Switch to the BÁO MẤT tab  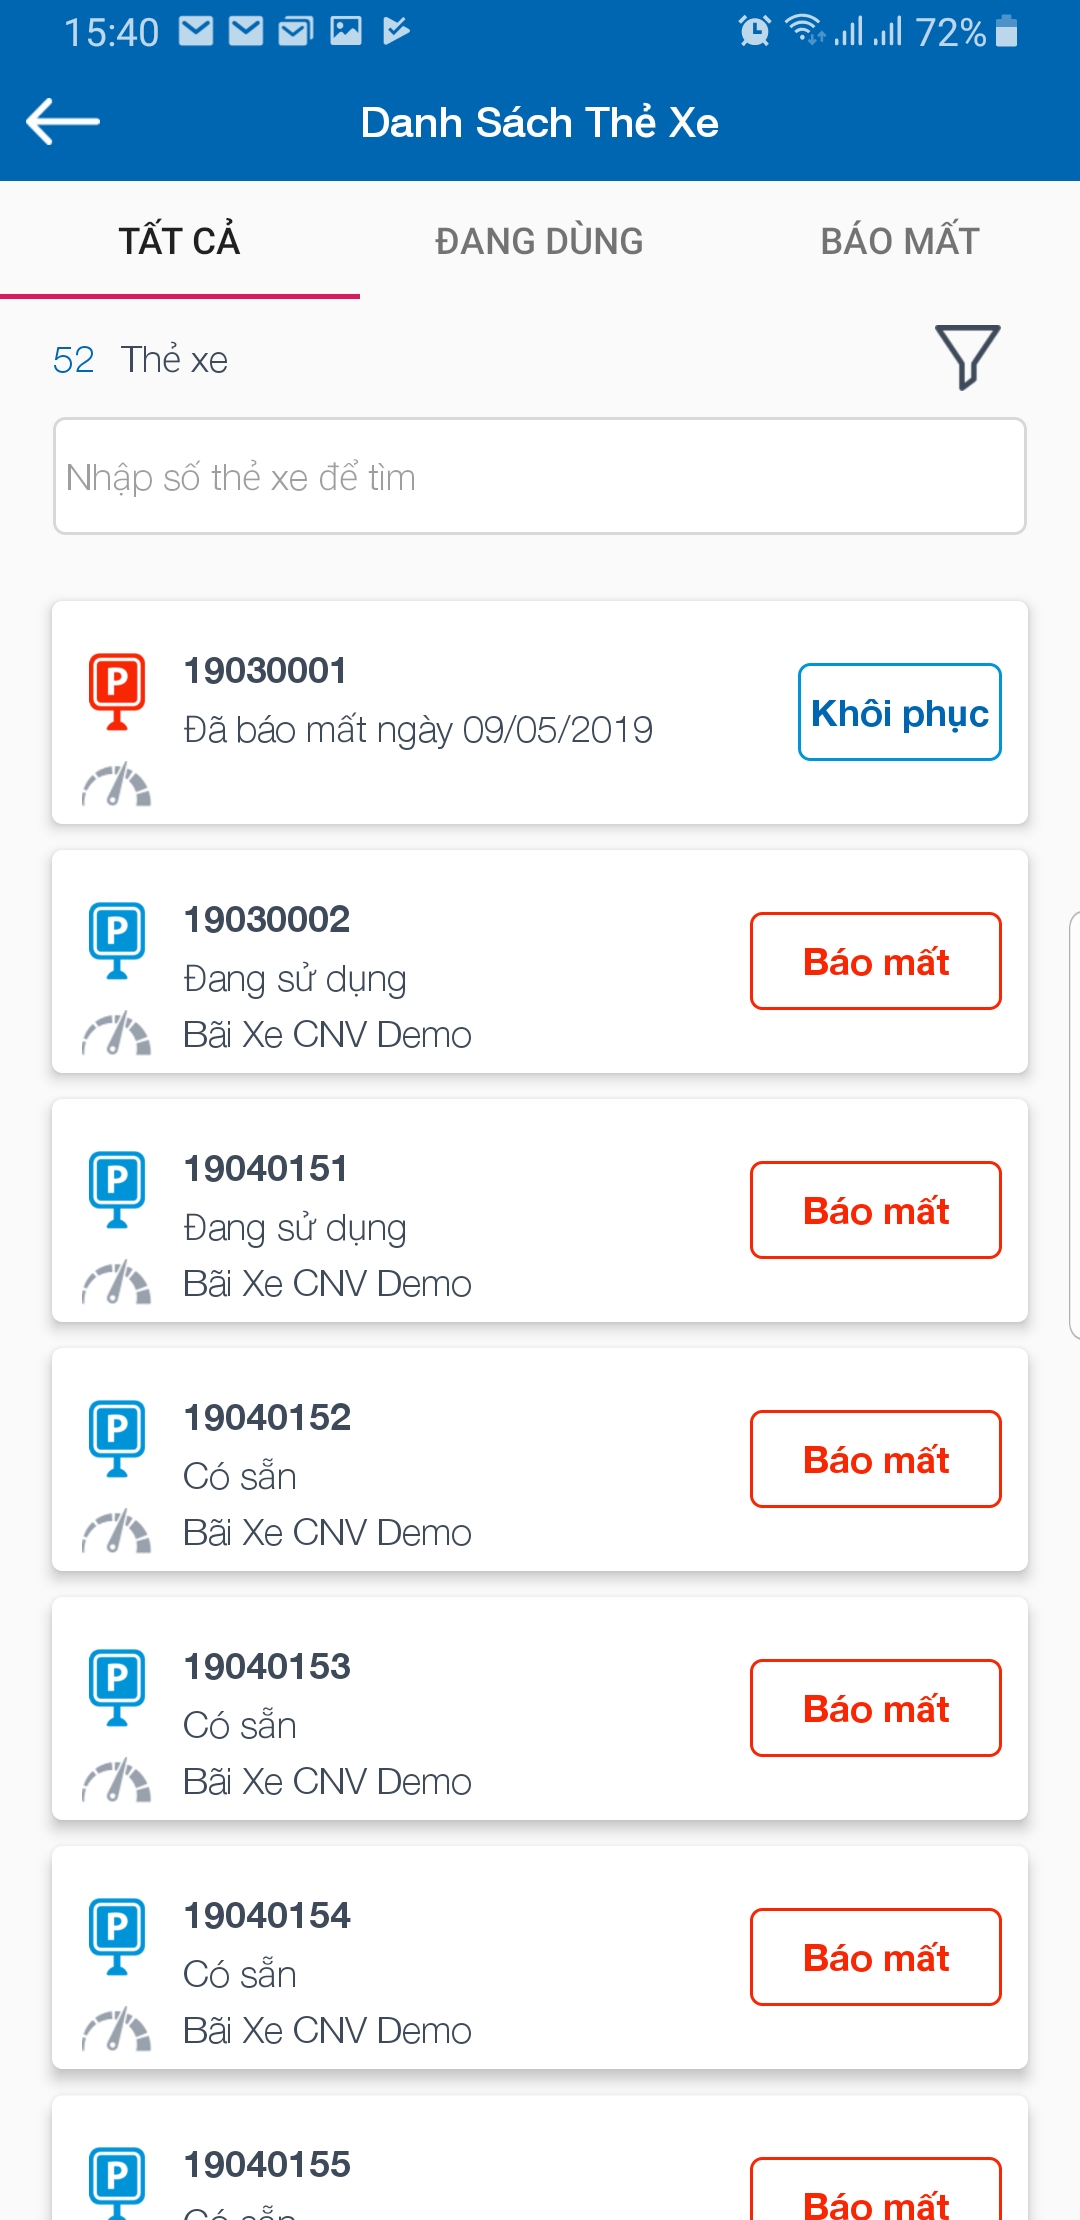click(x=899, y=241)
